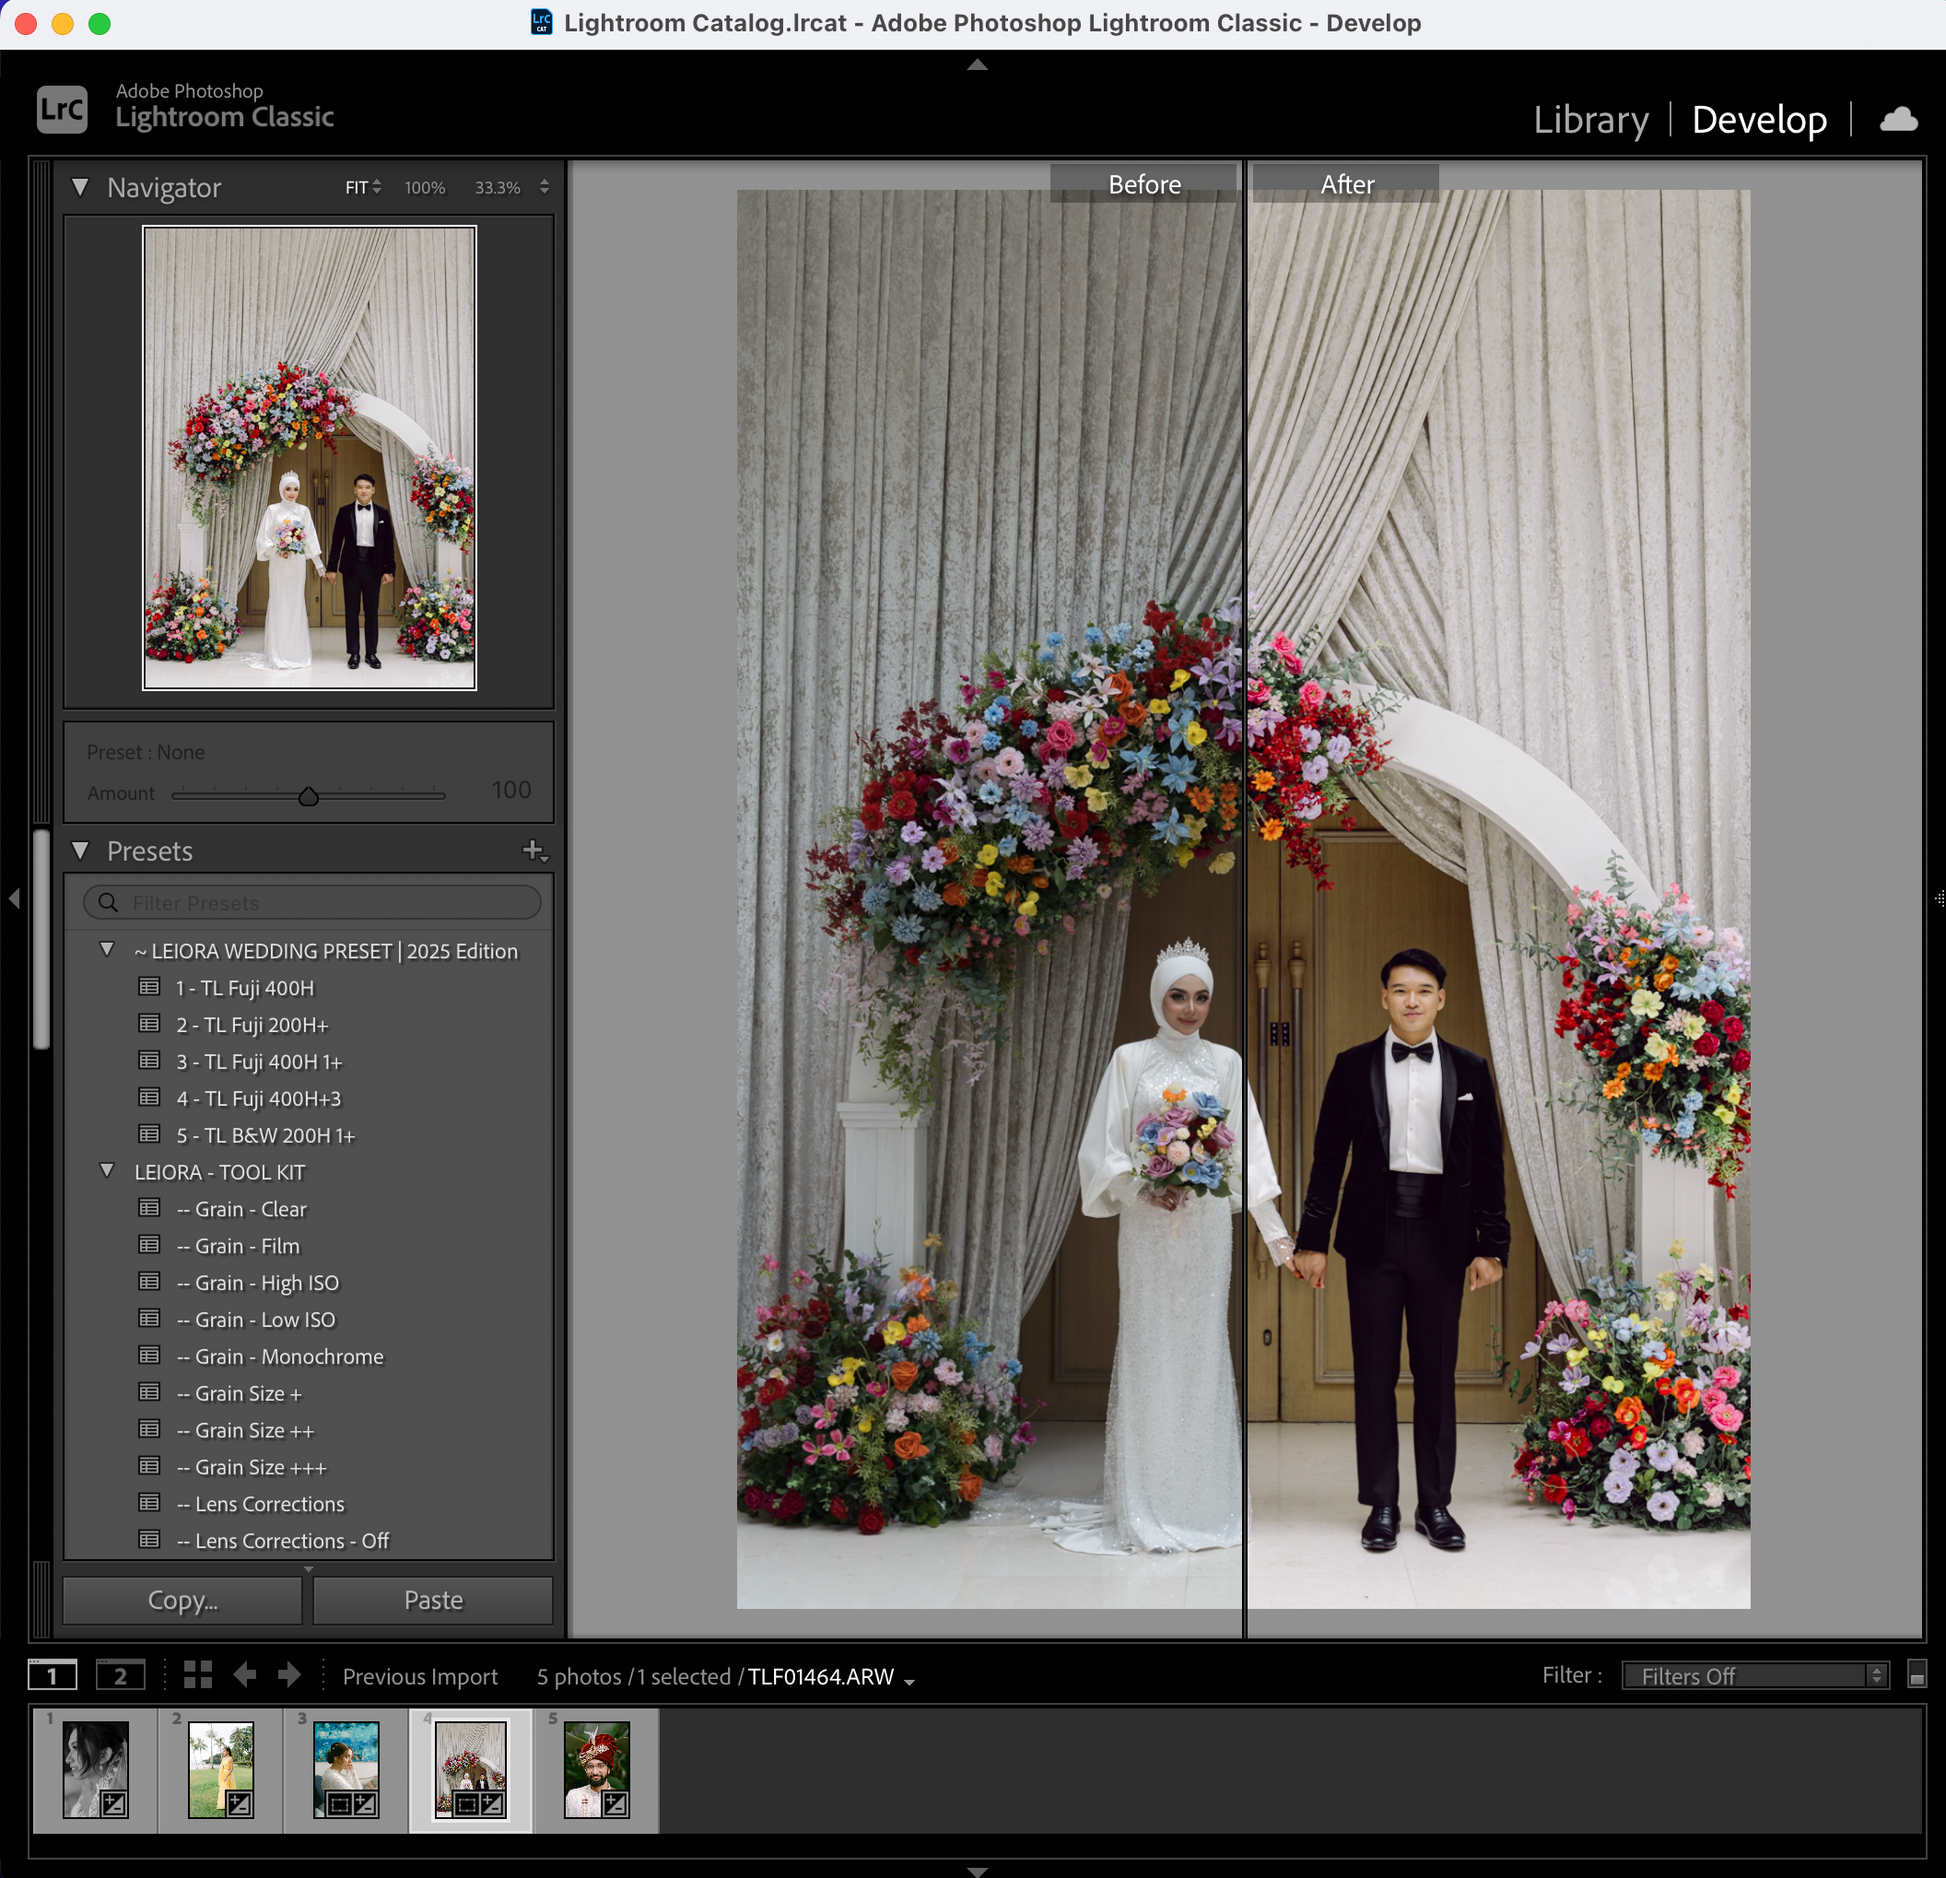Open the Filters Off dropdown

click(x=1754, y=1676)
